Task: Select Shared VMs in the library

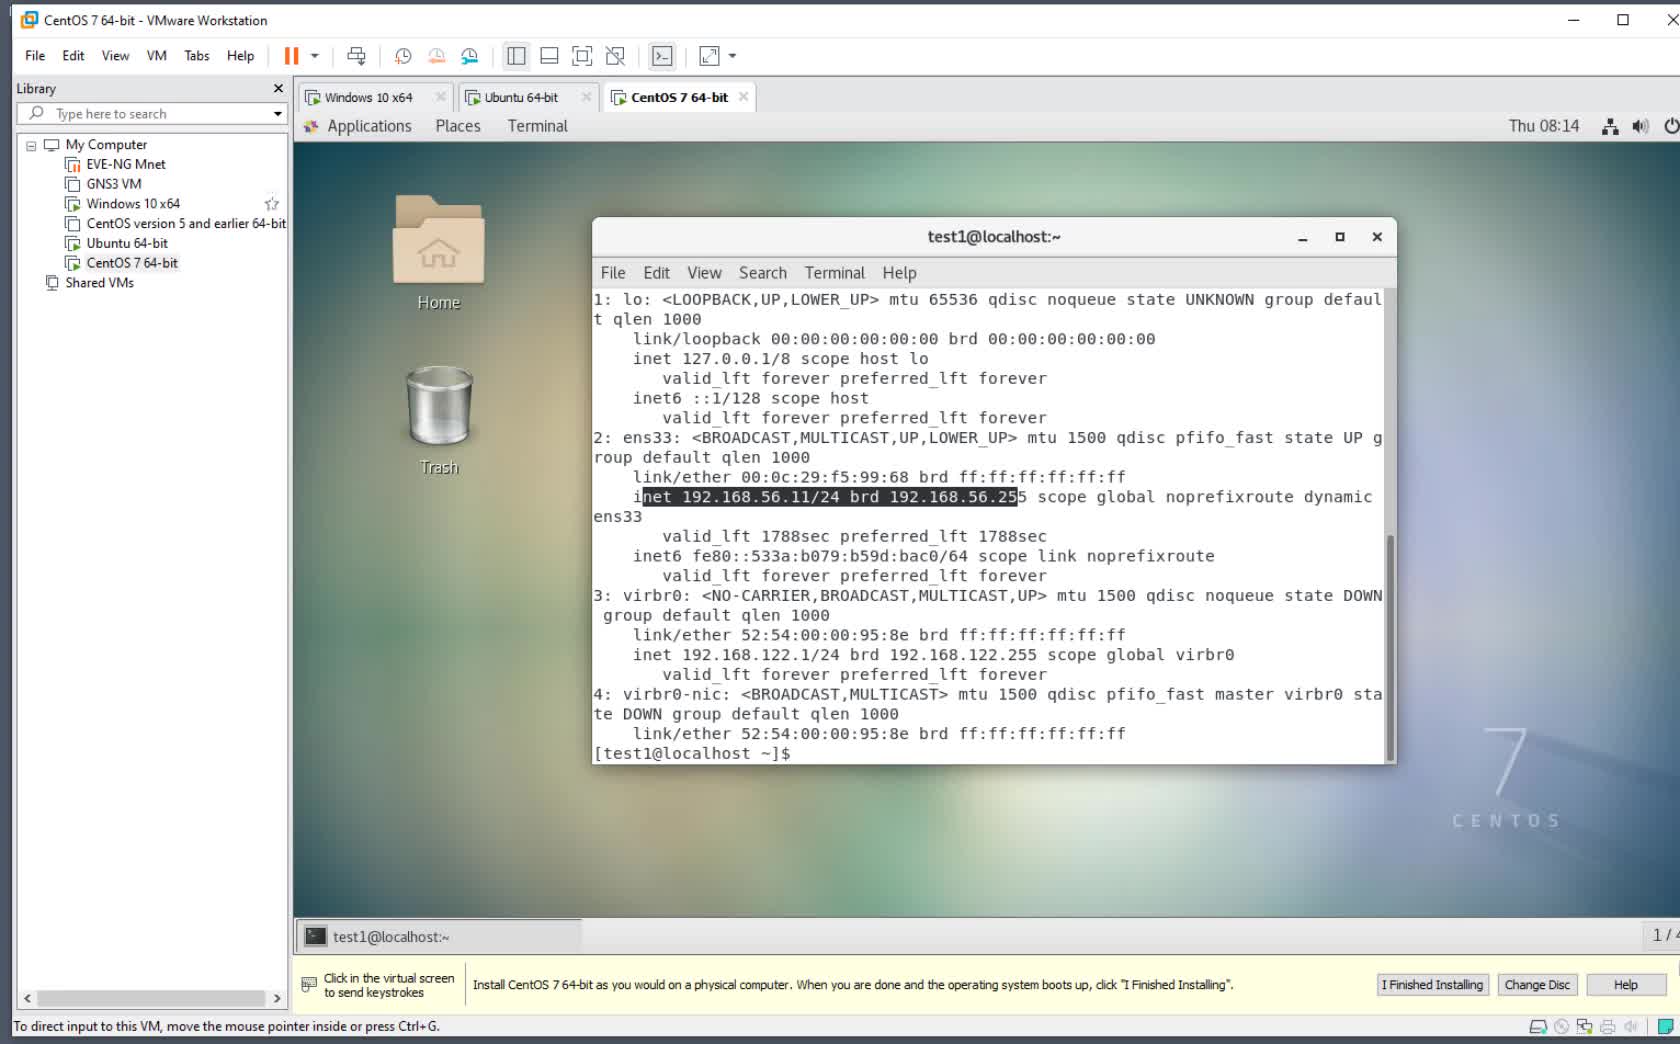Action: point(99,283)
